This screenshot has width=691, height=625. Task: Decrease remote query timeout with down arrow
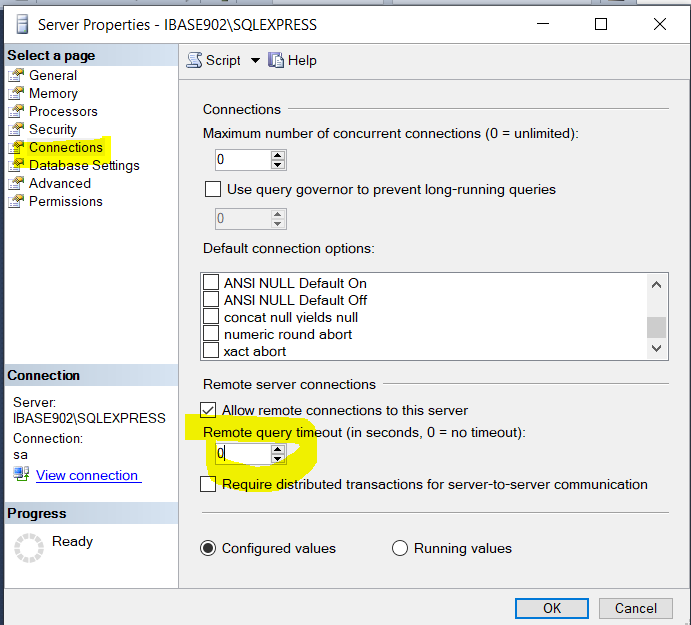tap(278, 459)
